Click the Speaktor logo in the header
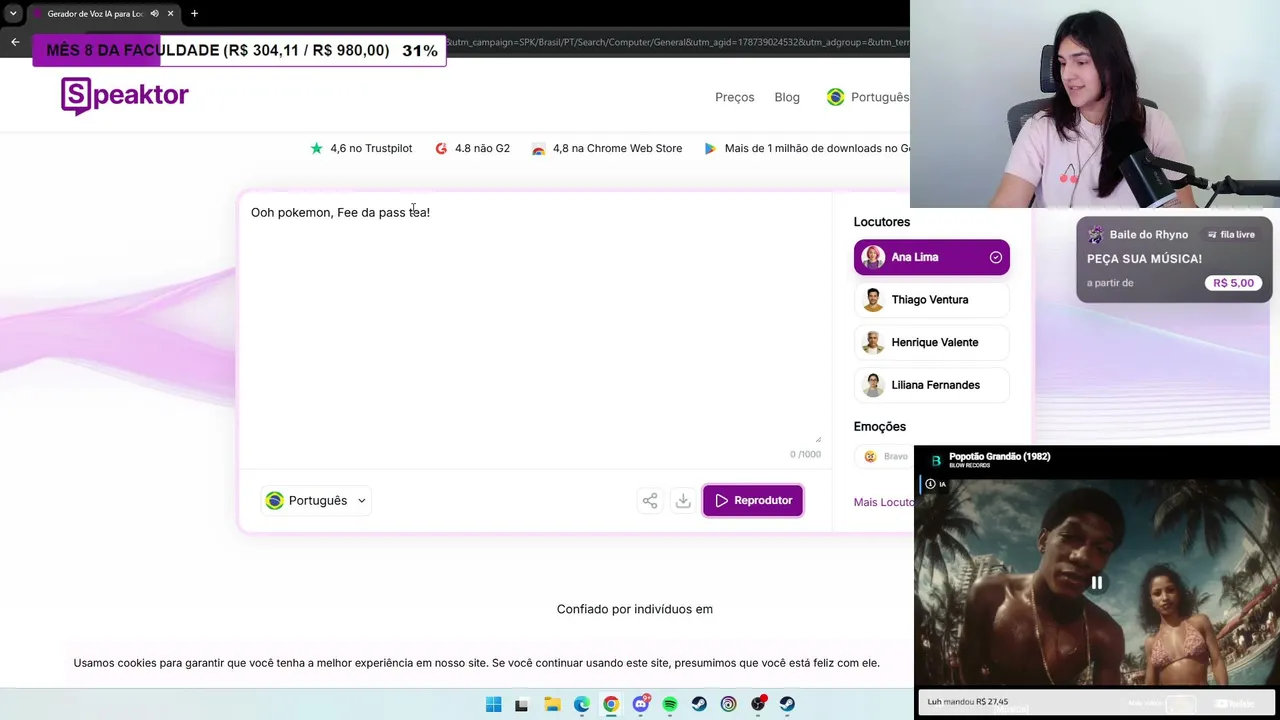This screenshot has height=720, width=1280. tap(125, 96)
